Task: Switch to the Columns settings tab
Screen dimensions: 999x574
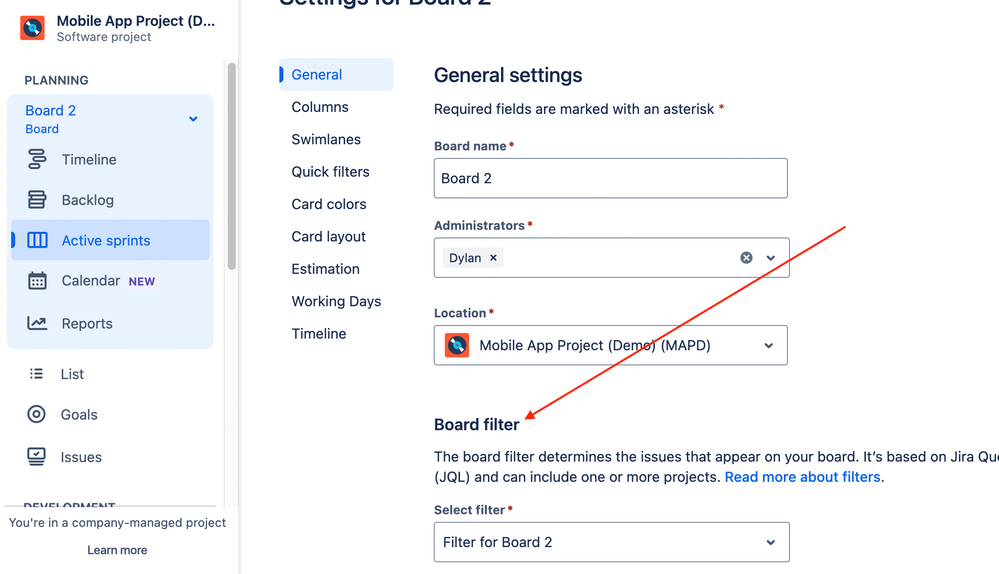Action: [x=320, y=107]
